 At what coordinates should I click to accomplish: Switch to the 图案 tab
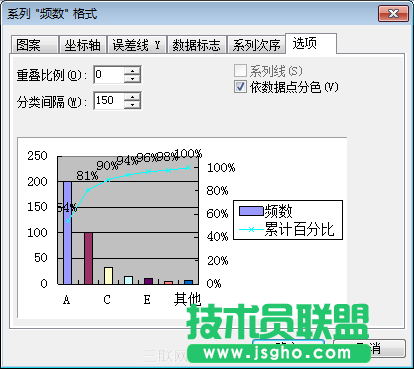pyautogui.click(x=34, y=45)
